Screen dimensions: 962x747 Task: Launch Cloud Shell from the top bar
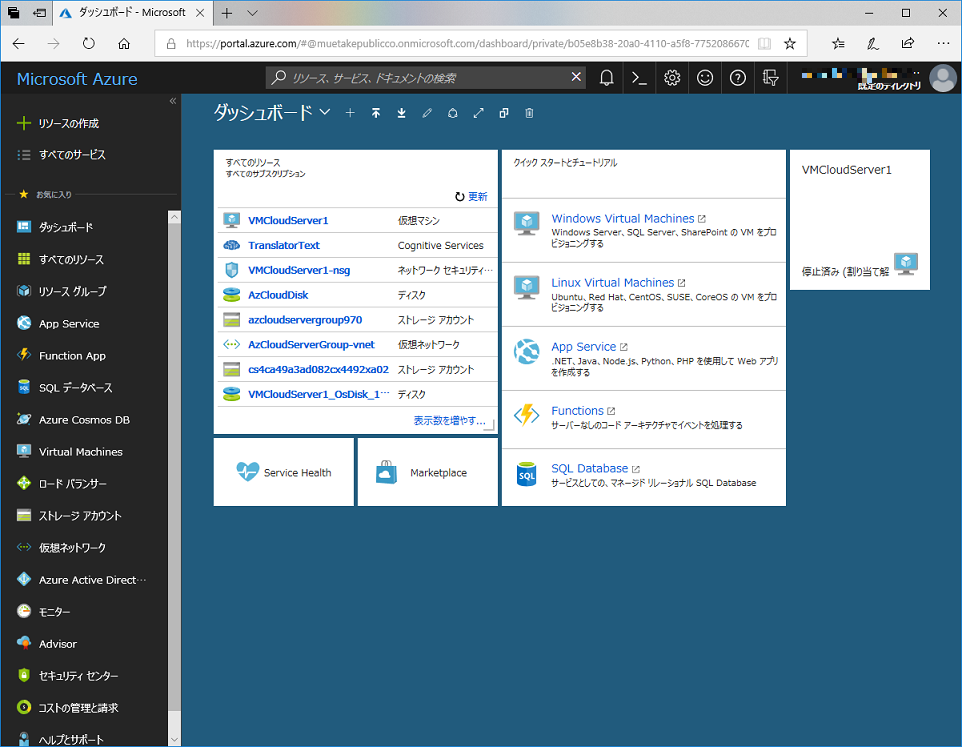click(639, 78)
